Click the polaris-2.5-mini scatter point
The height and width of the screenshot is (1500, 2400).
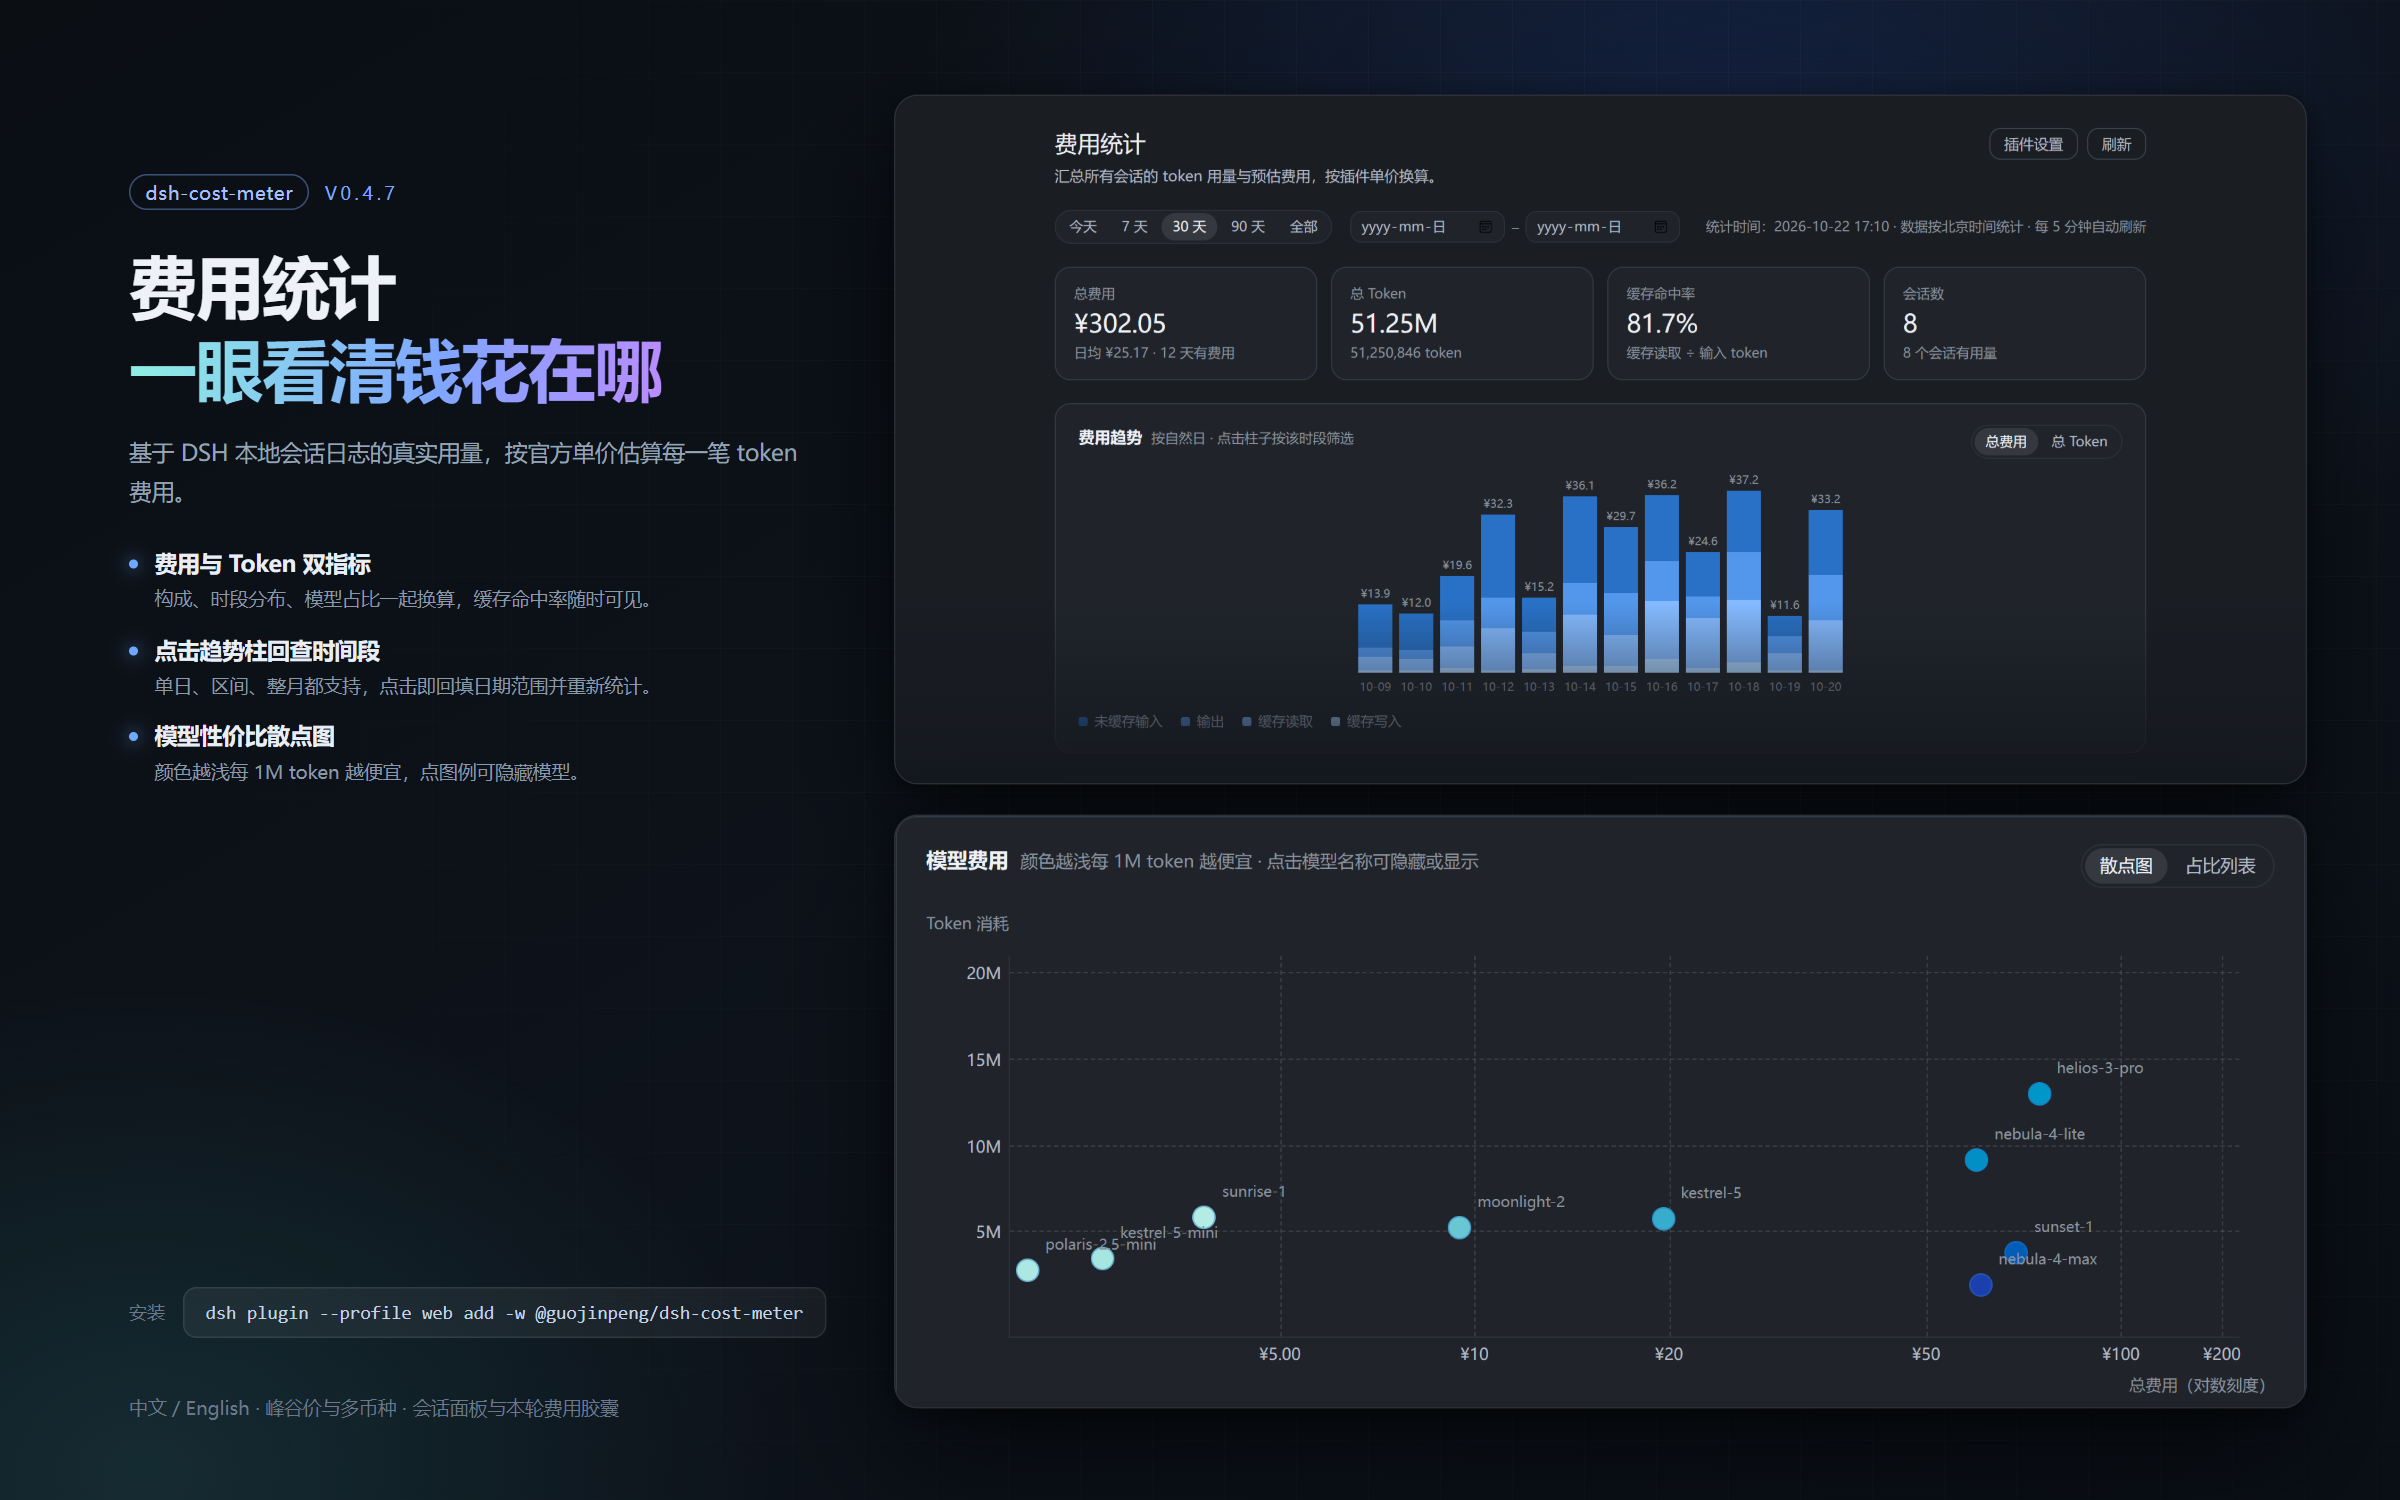pyautogui.click(x=1027, y=1270)
